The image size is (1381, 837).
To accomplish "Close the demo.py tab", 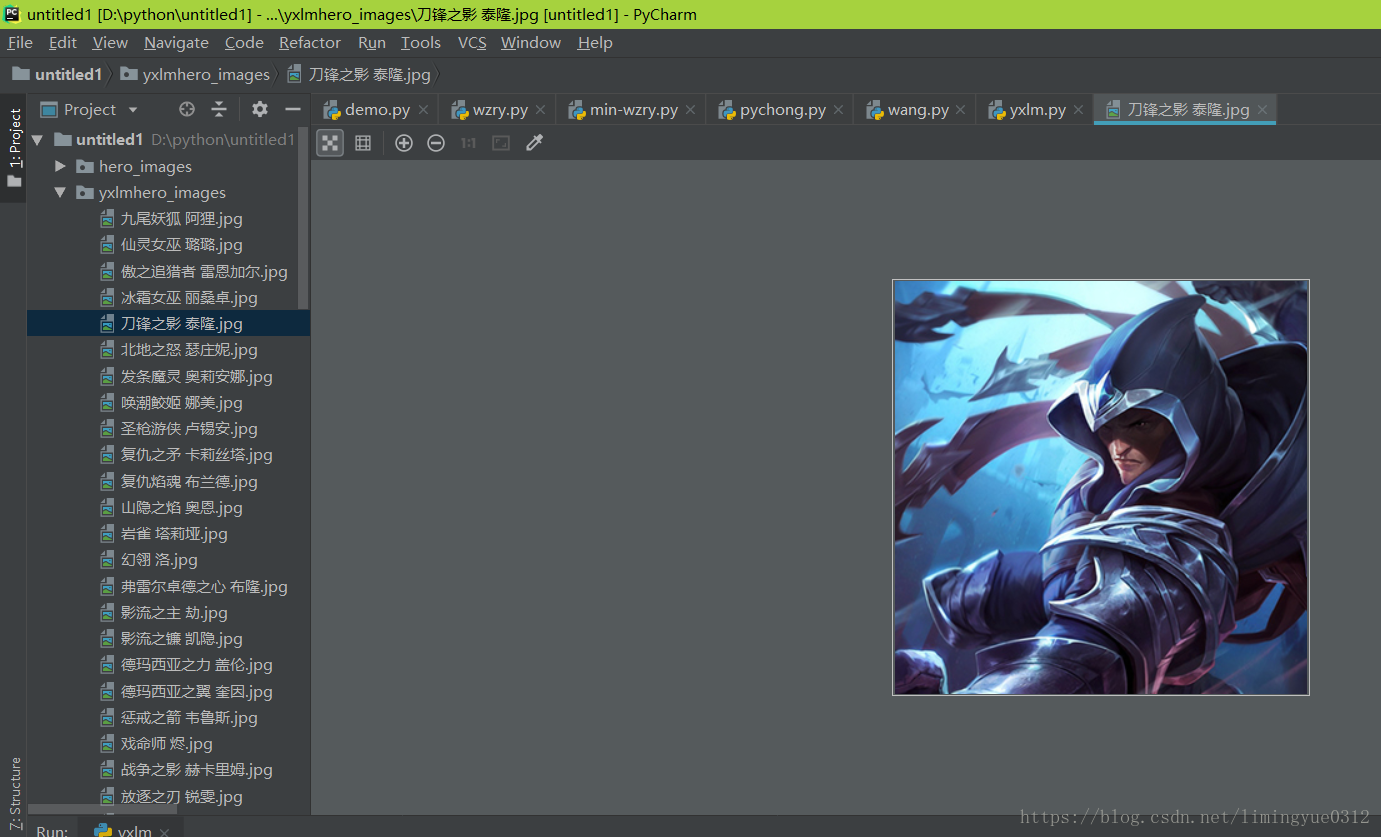I will 423,110.
